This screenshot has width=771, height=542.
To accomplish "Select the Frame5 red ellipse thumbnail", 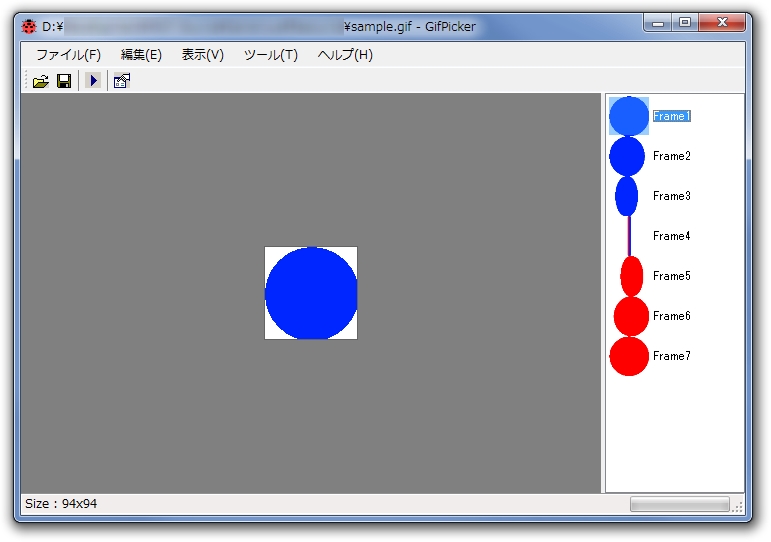I will tap(632, 276).
